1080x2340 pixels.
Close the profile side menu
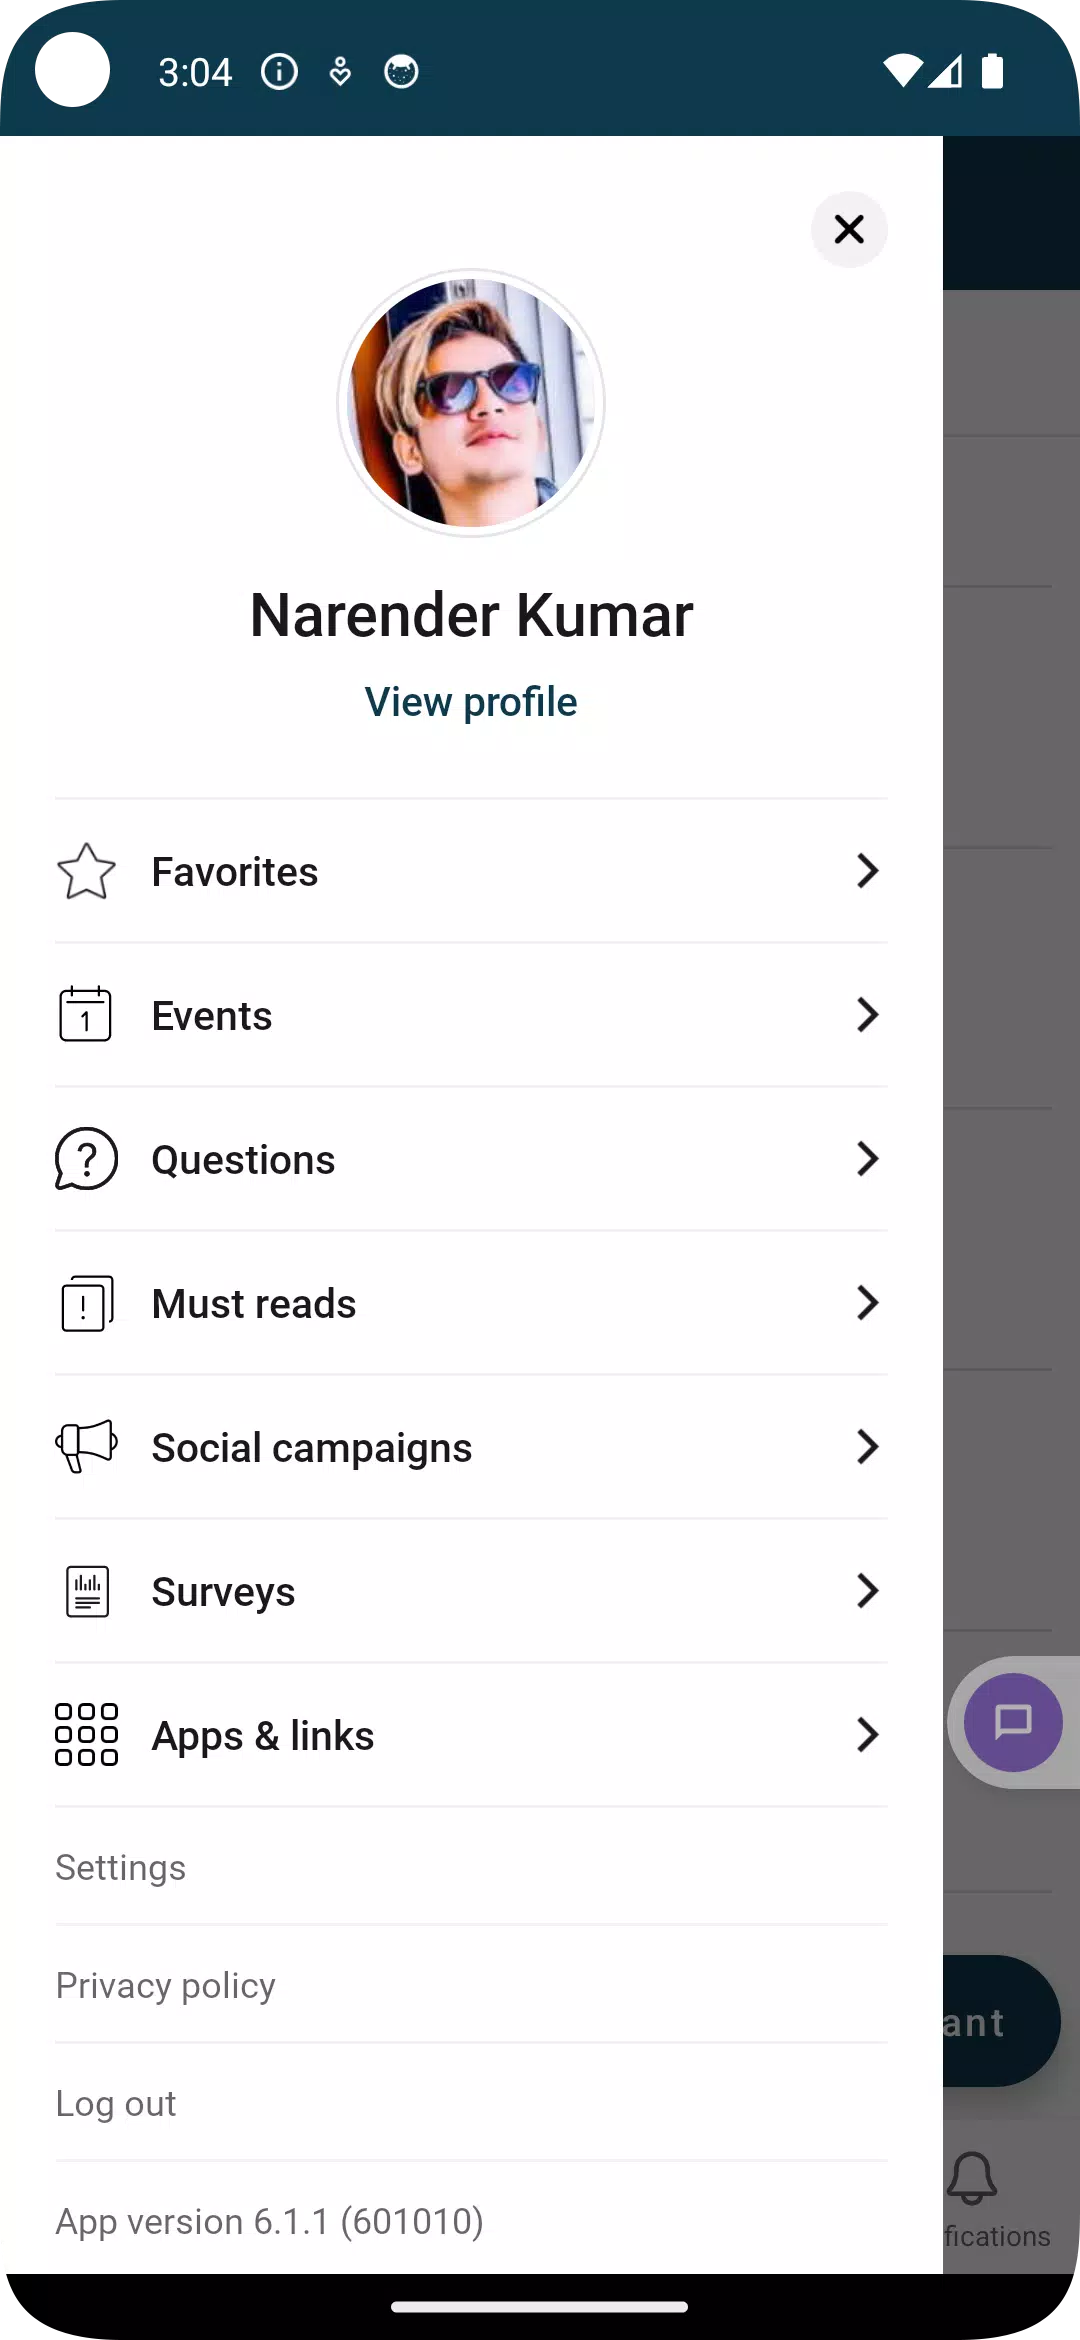pos(849,230)
